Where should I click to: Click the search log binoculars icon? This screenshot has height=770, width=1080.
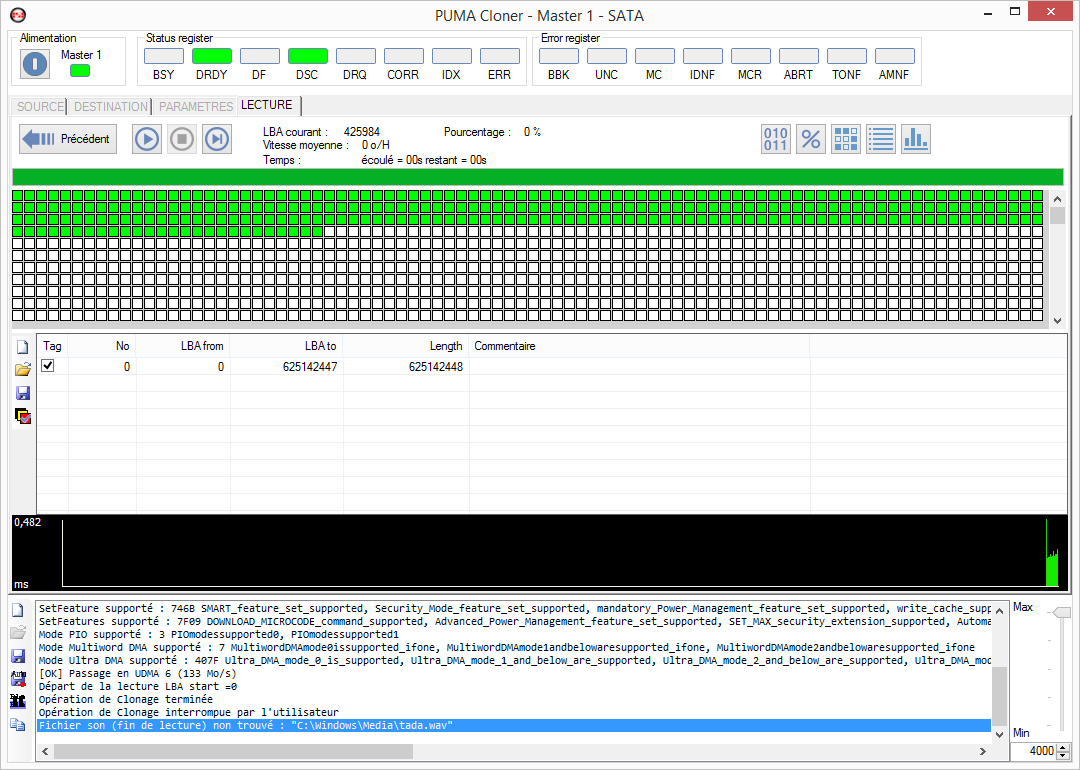[x=18, y=701]
